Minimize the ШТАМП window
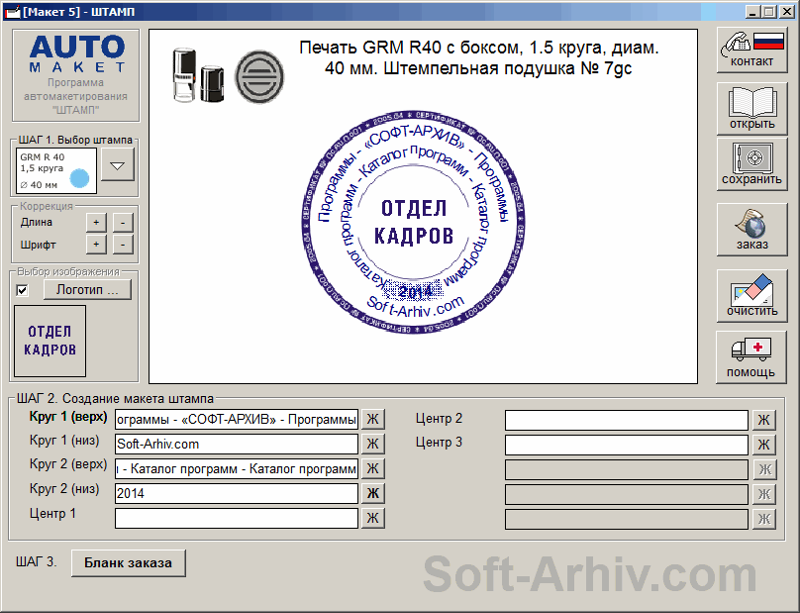The image size is (800, 613). coord(752,12)
